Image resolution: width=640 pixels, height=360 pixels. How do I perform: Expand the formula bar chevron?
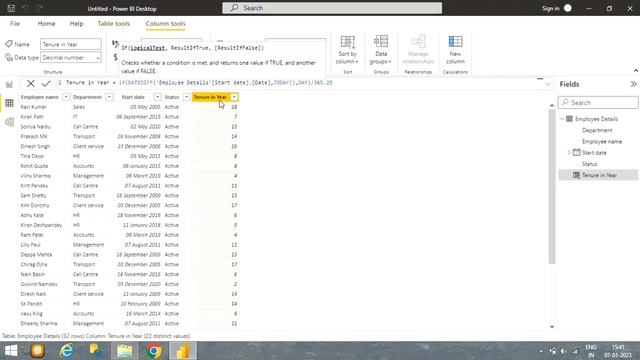tap(547, 84)
